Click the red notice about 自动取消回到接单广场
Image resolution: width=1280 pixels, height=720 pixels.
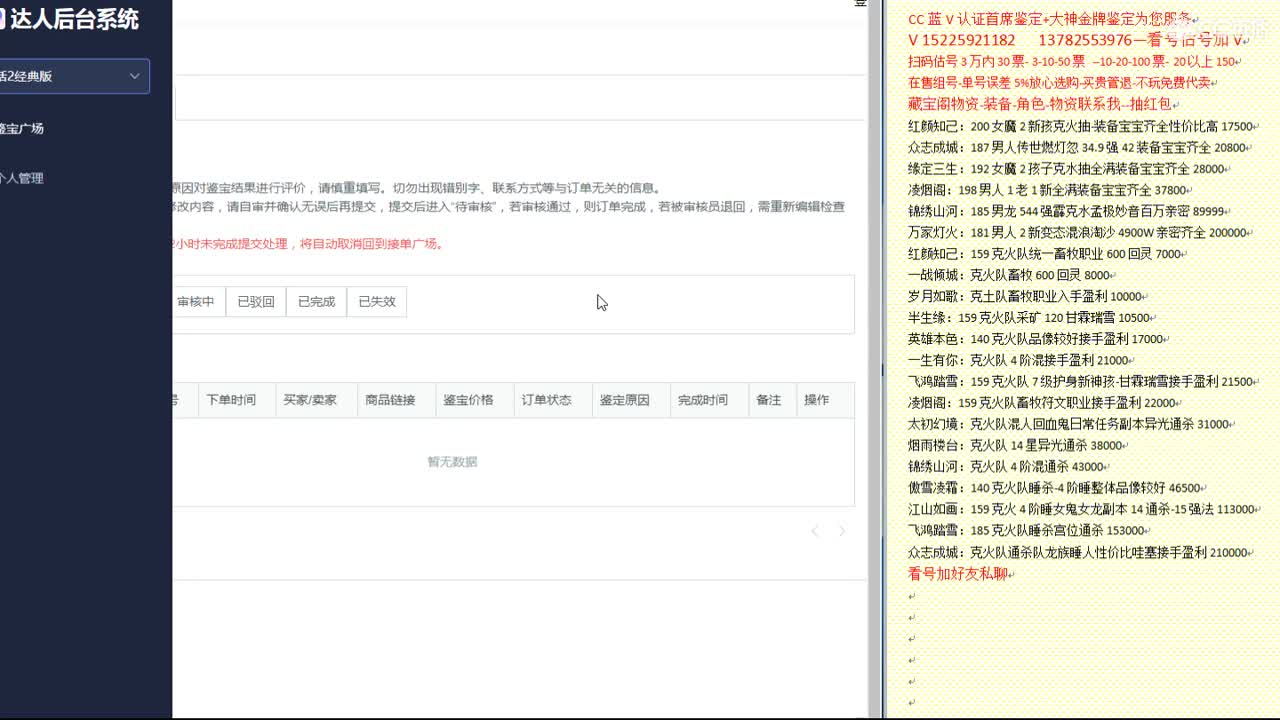[308, 244]
